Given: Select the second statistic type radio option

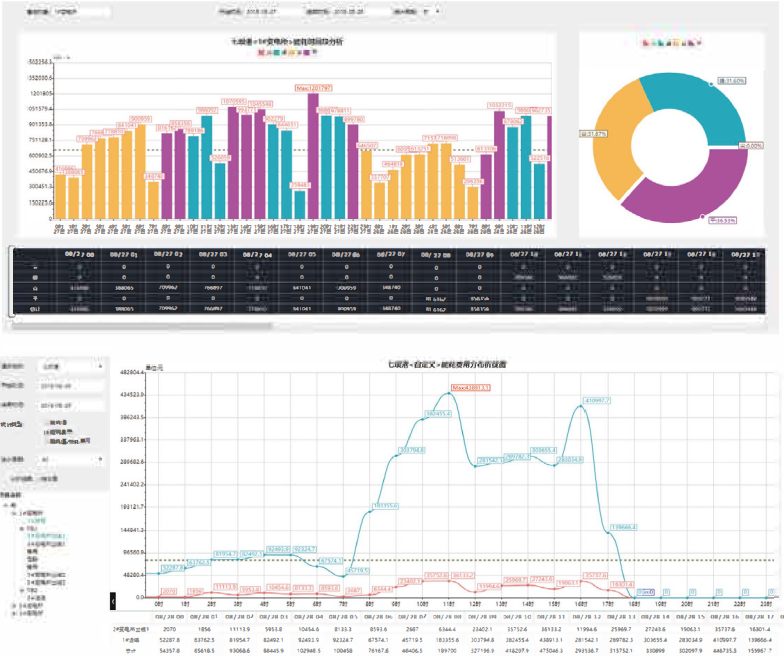Looking at the screenshot, I should [46, 432].
